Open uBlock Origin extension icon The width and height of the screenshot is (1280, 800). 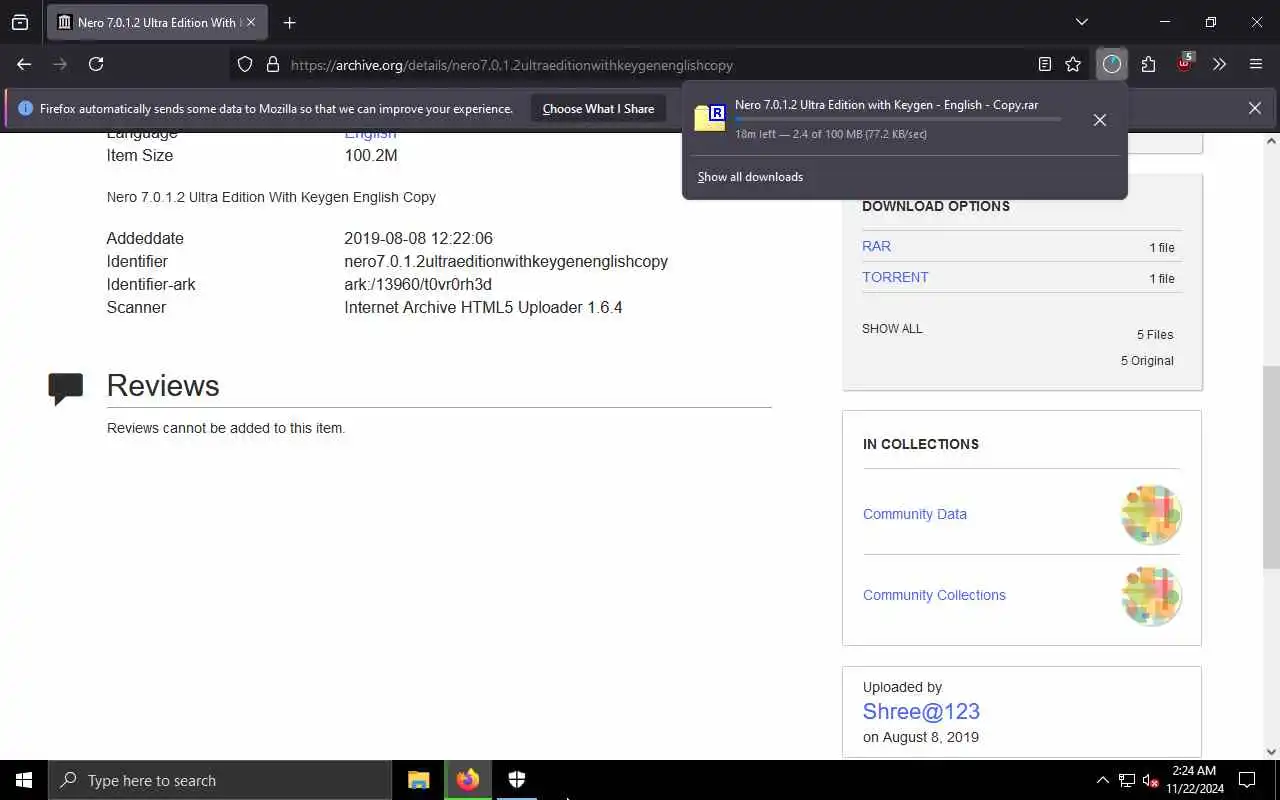1184,63
